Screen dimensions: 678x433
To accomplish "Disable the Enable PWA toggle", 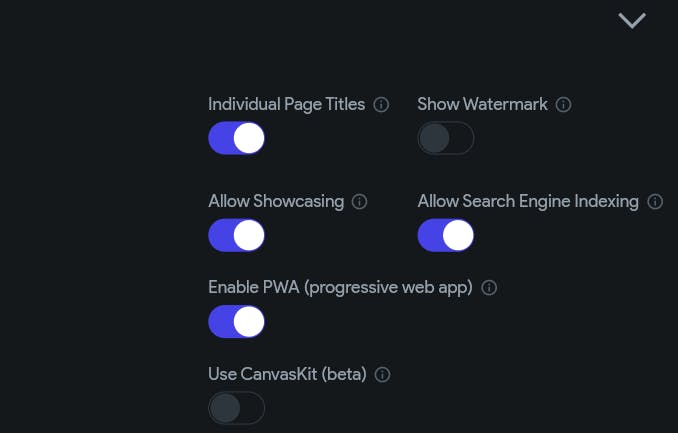I will click(236, 321).
